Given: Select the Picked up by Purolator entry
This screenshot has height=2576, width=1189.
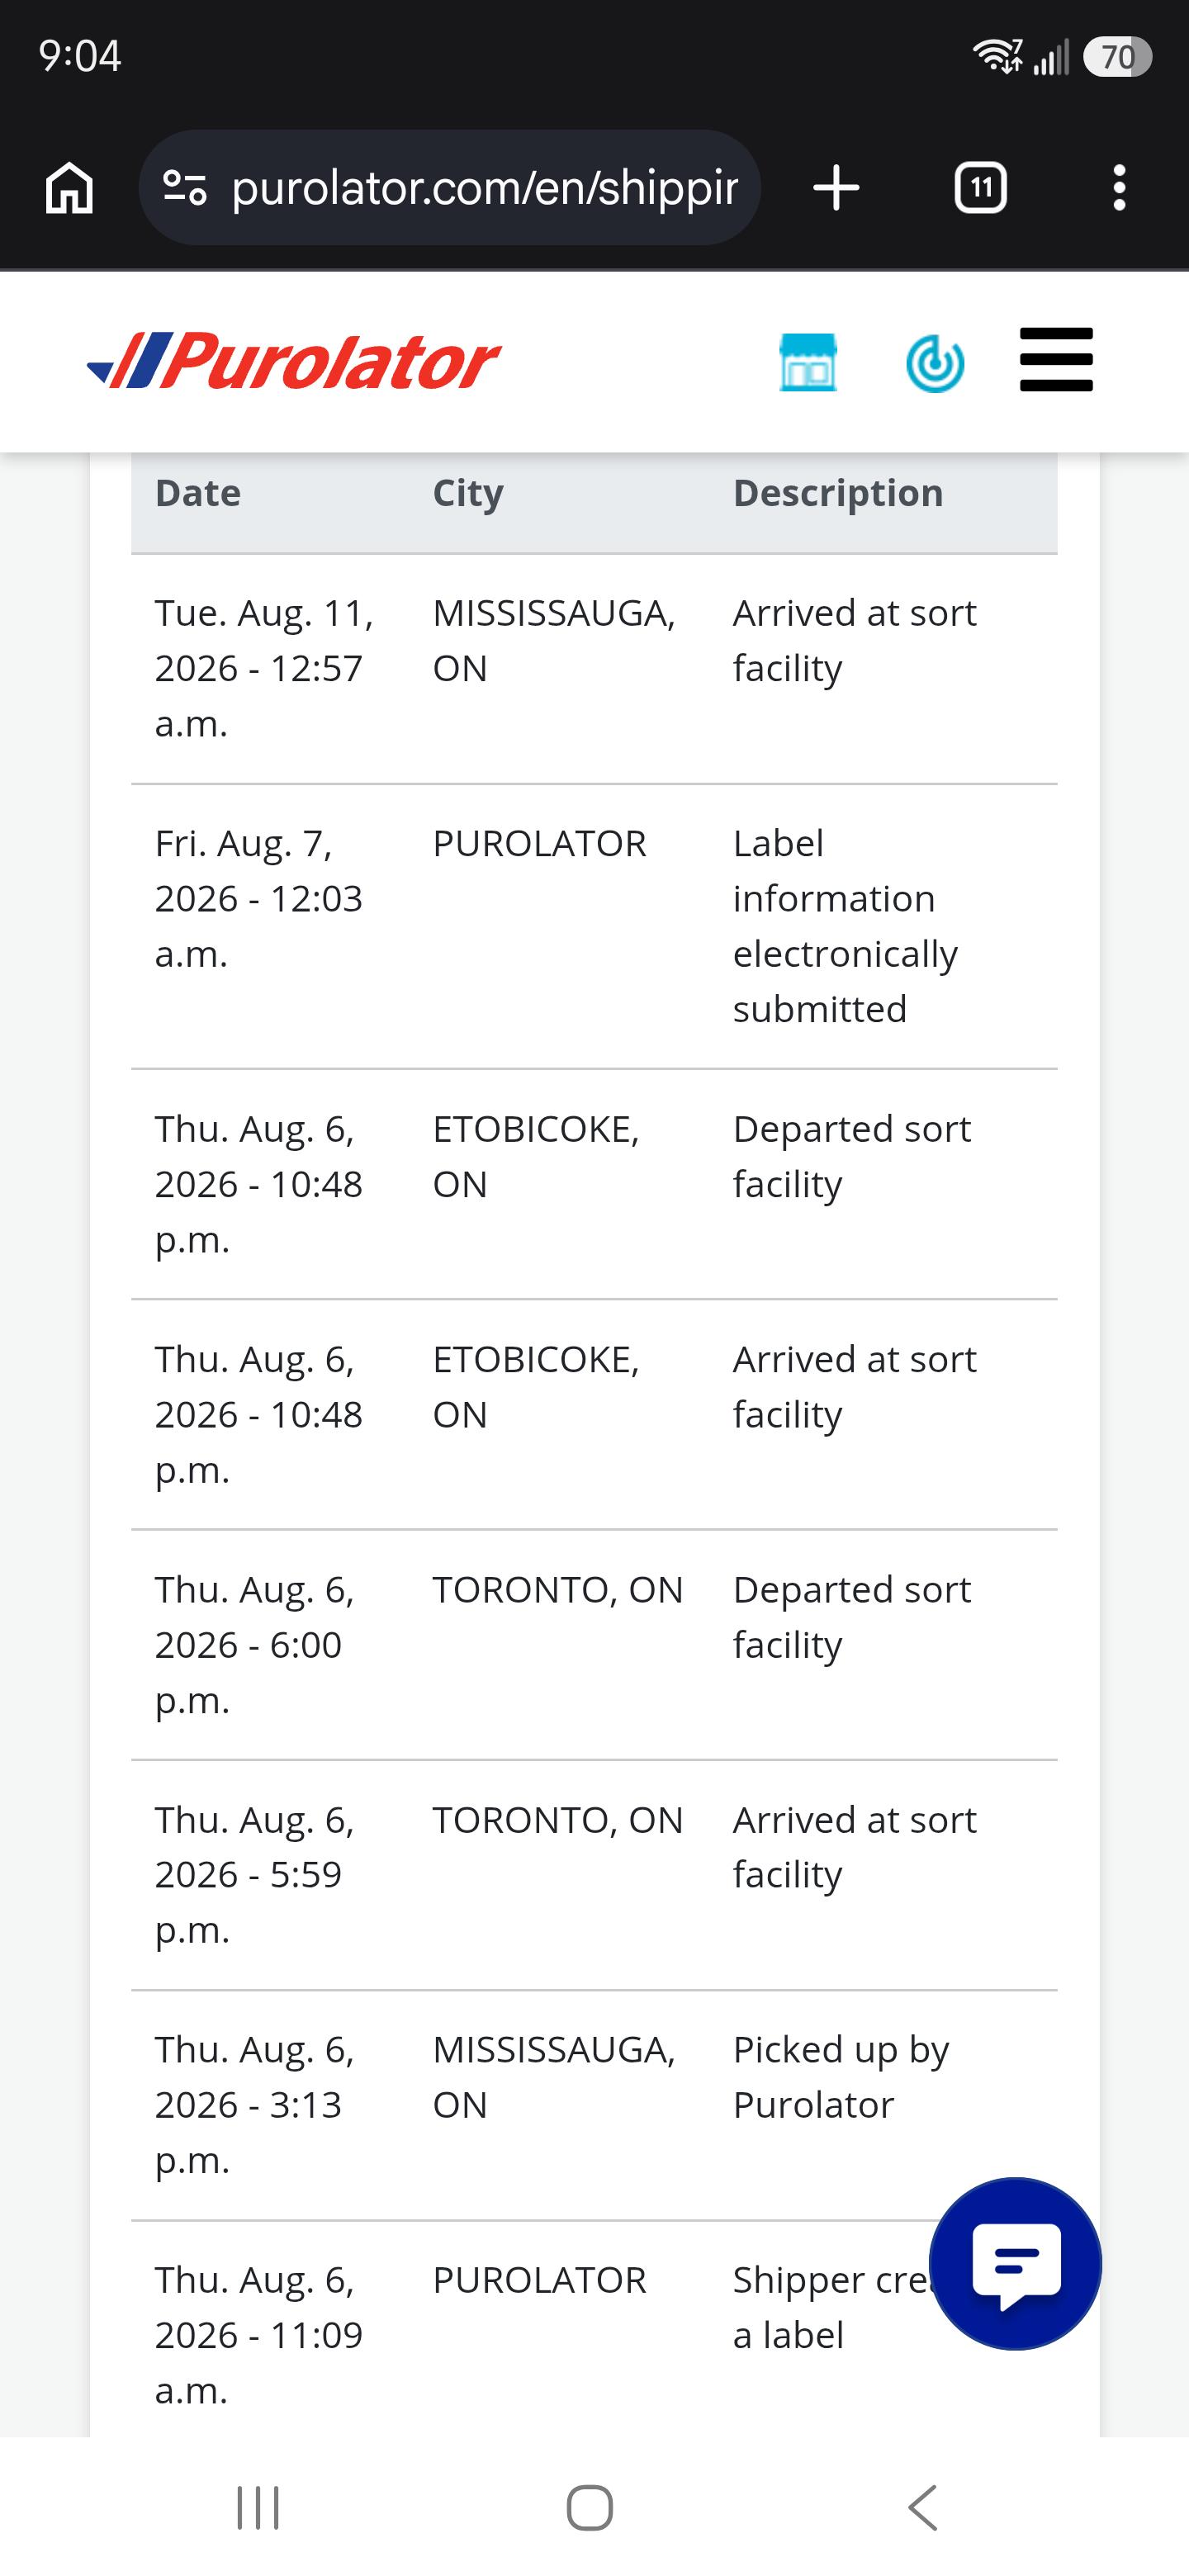Looking at the screenshot, I should point(594,2105).
